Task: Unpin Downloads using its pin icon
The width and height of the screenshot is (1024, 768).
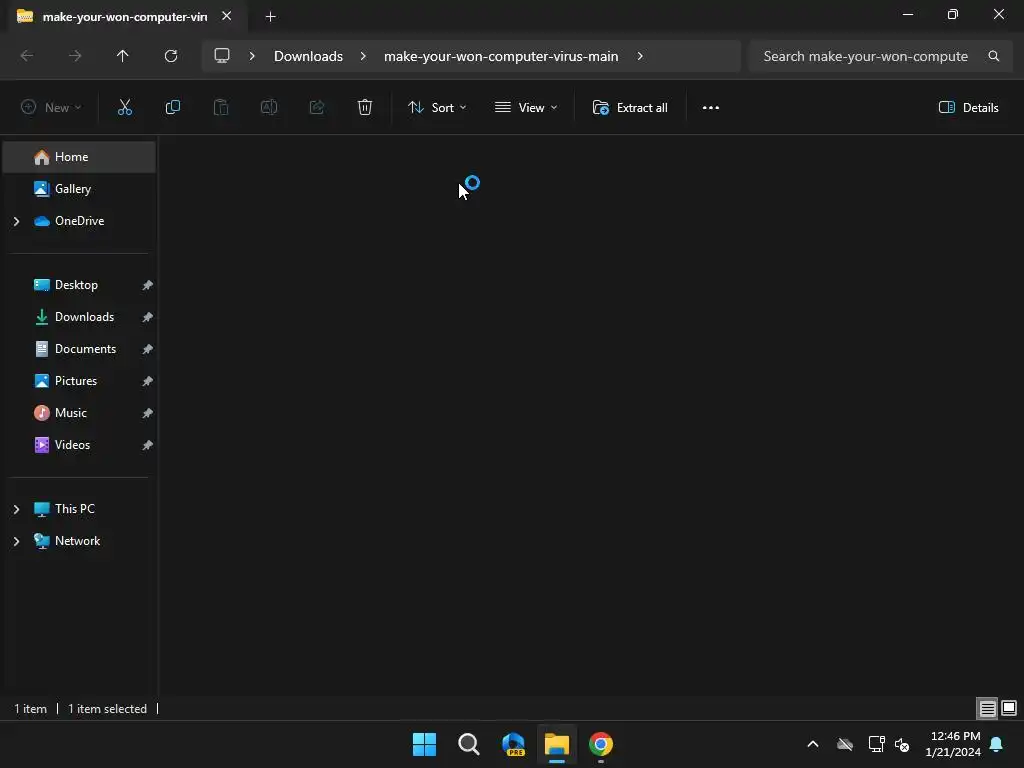Action: point(148,317)
